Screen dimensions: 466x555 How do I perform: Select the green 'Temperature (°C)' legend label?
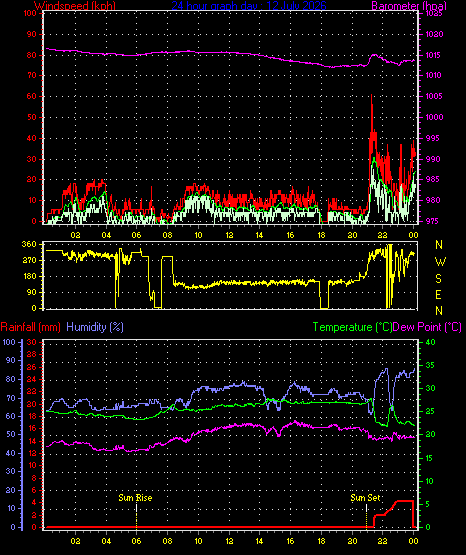click(x=352, y=327)
